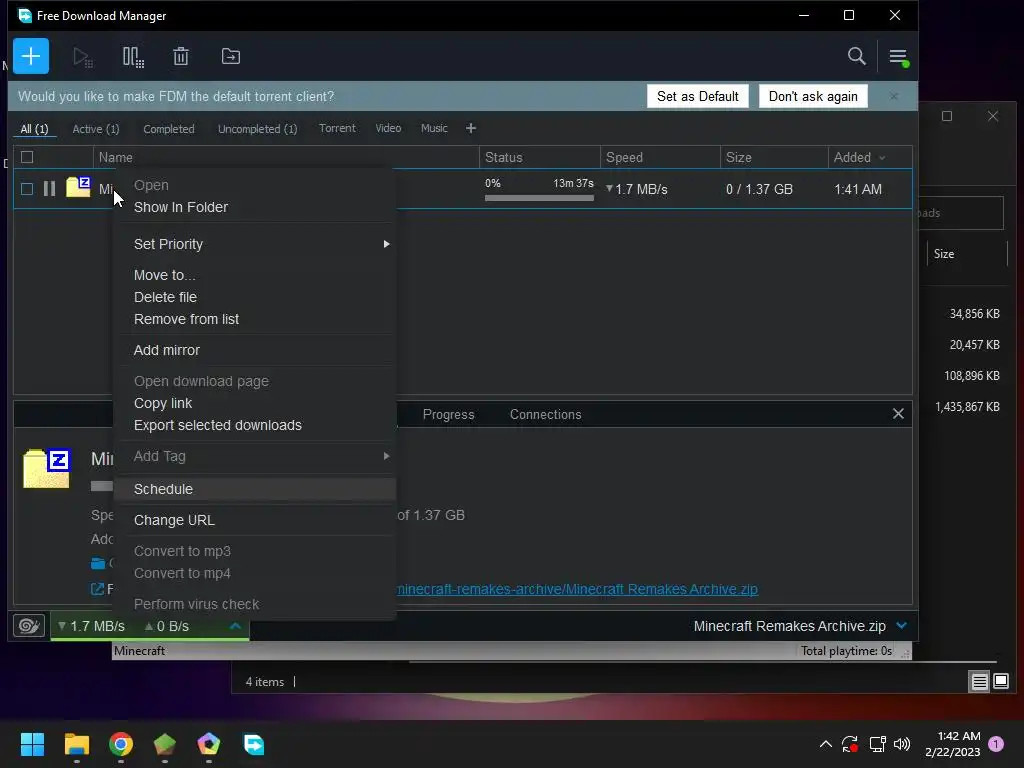Click download progress bar in Status column
This screenshot has width=1024, height=768.
click(x=539, y=198)
